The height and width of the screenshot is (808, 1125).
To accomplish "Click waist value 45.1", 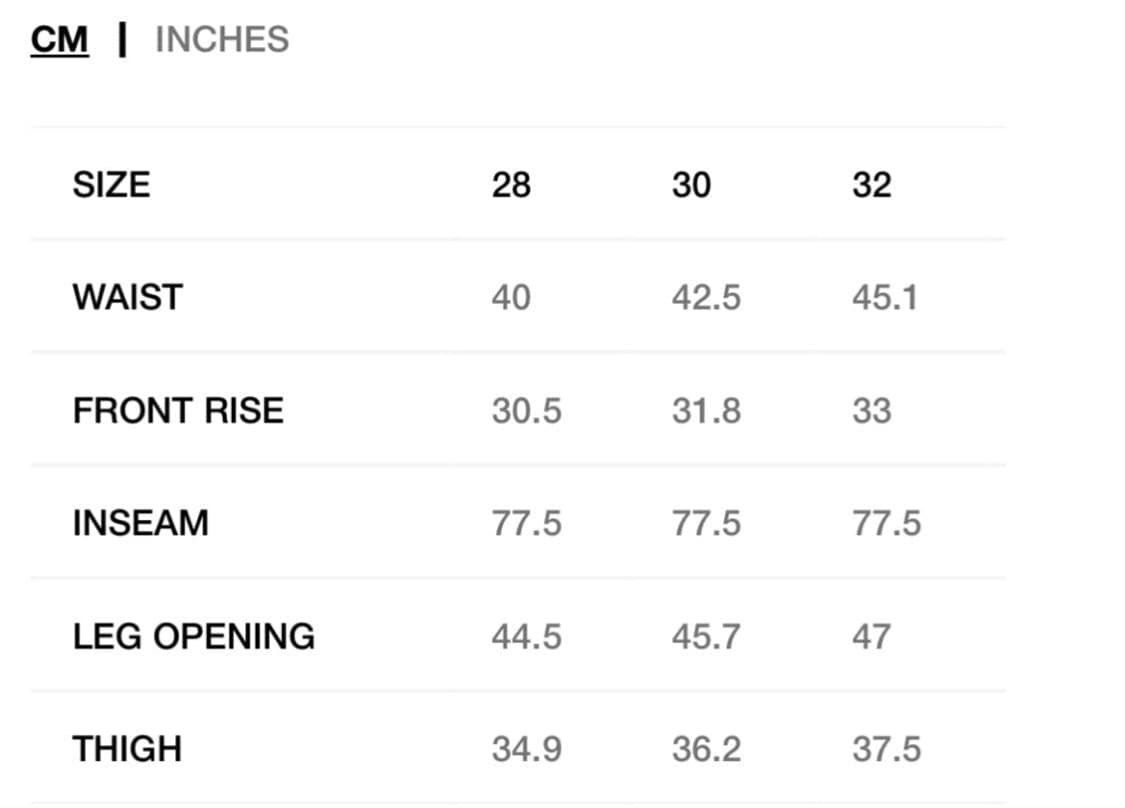I will coord(885,298).
